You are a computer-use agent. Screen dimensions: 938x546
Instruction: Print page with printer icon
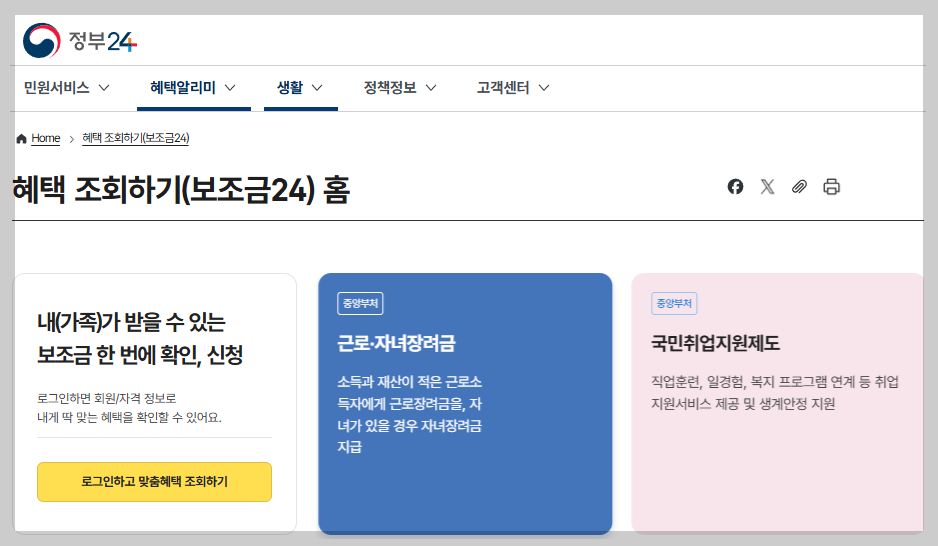832,187
